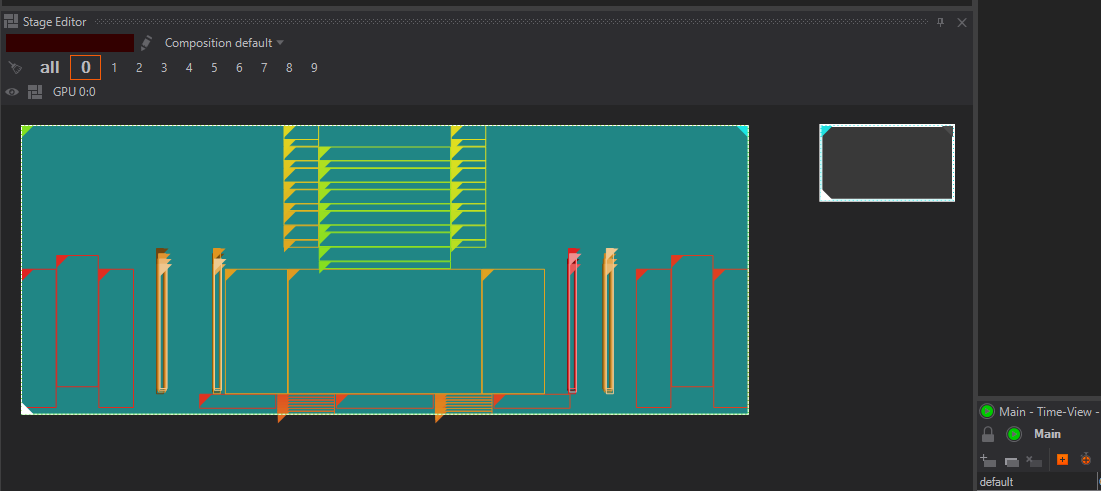Click the duplicate track icon in timeline toolbar
This screenshot has height=491, width=1101.
(x=1011, y=460)
